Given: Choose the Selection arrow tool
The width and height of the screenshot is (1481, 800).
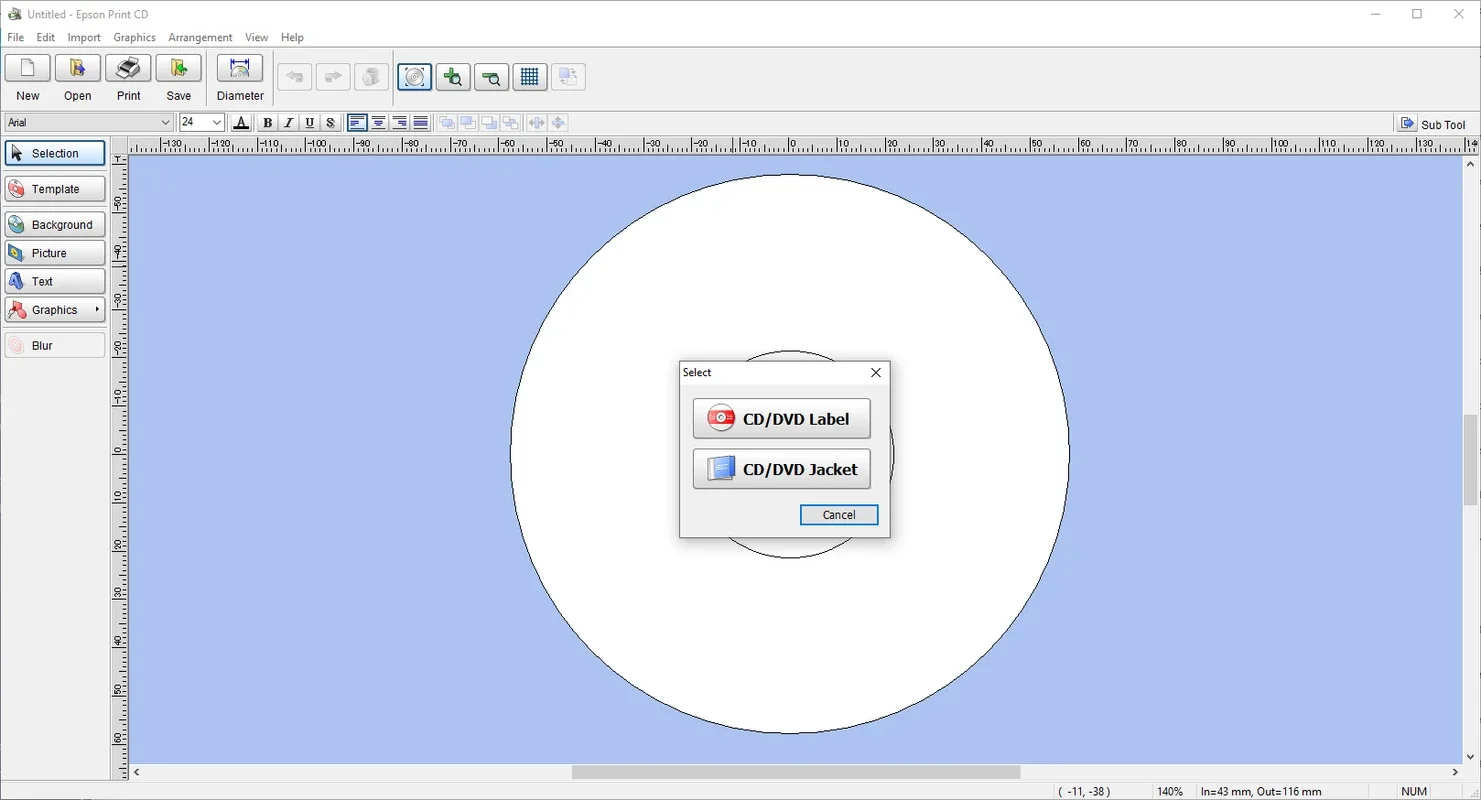Looking at the screenshot, I should point(55,153).
